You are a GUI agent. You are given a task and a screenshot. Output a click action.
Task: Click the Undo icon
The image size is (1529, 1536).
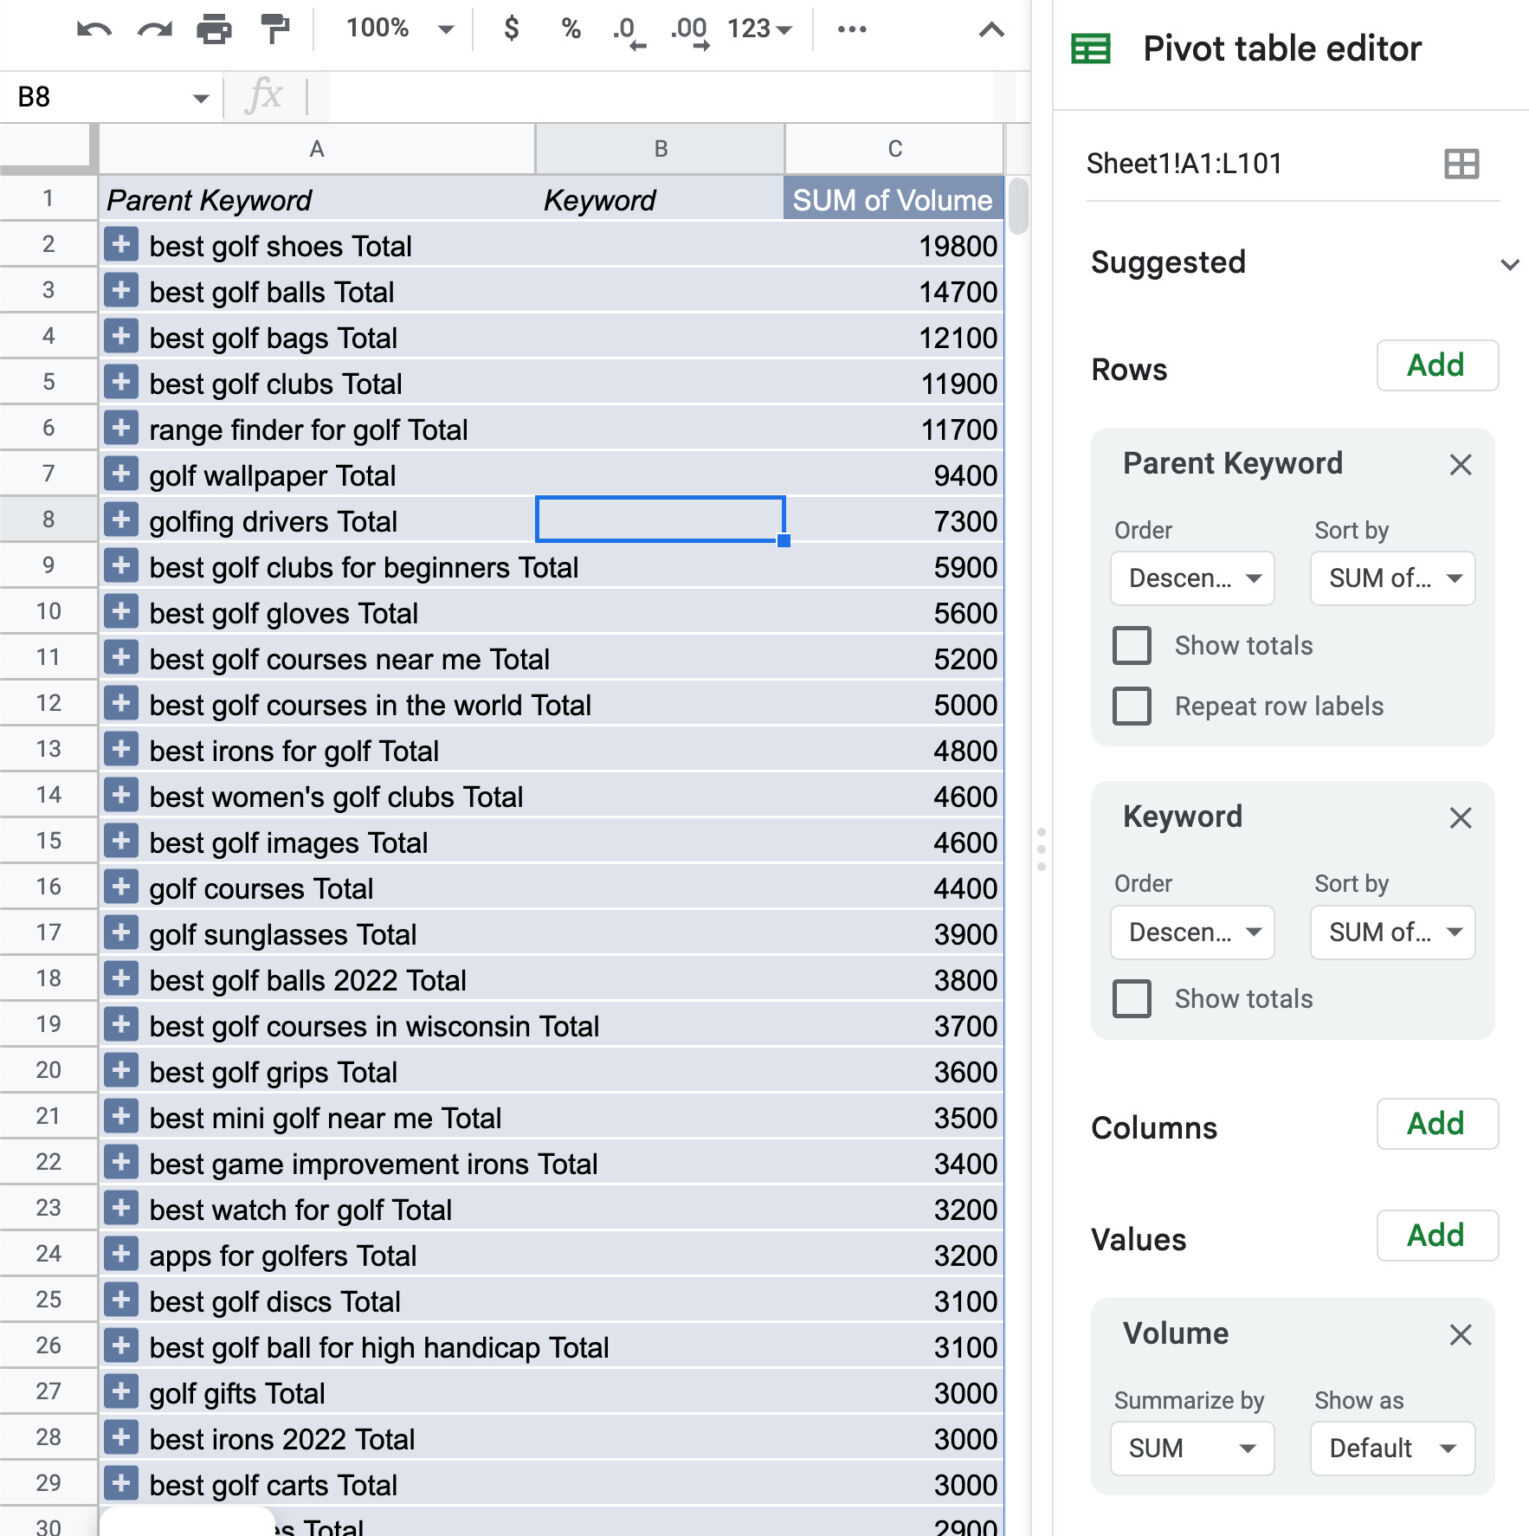(x=92, y=29)
